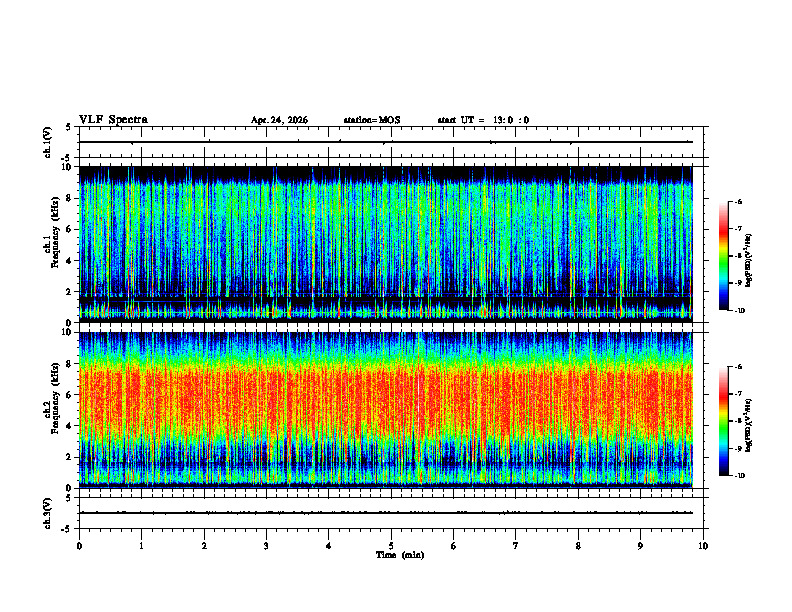Click the Time (min) axis label
This screenshot has height=612, width=792.
[x=400, y=555]
